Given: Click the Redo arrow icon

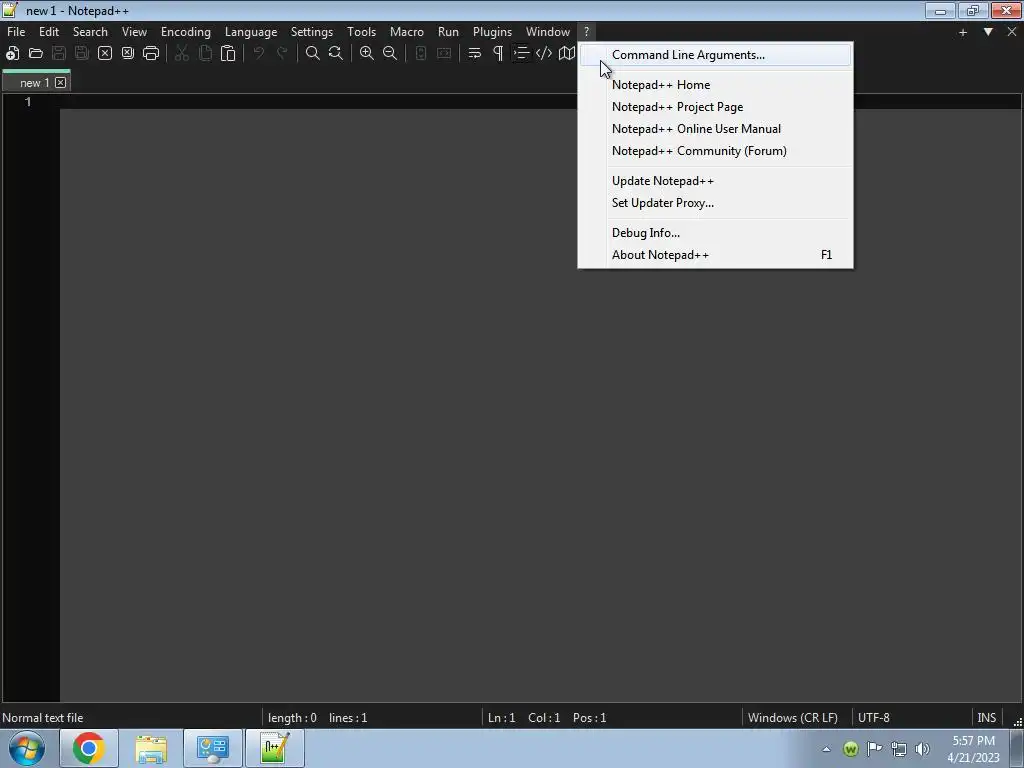Looking at the screenshot, I should (x=282, y=54).
